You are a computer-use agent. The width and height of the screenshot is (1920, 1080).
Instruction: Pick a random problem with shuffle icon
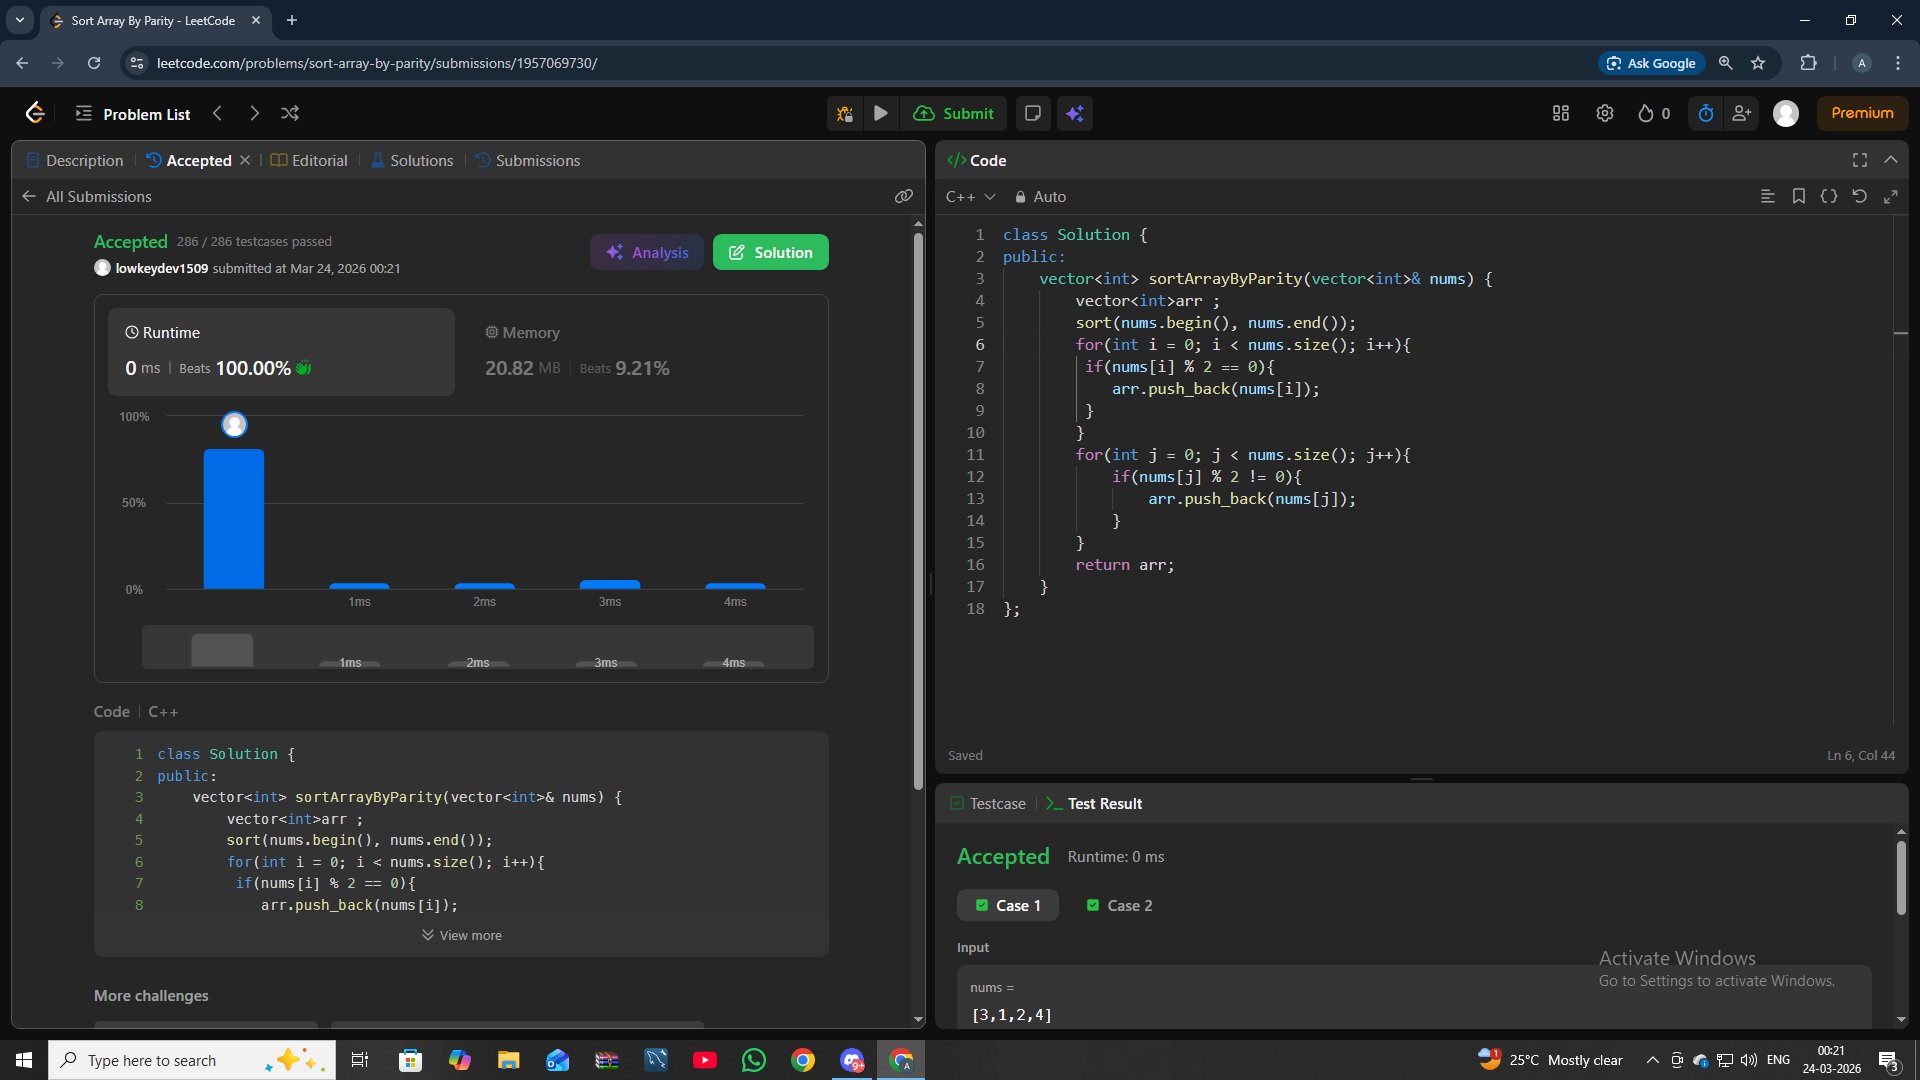290,114
